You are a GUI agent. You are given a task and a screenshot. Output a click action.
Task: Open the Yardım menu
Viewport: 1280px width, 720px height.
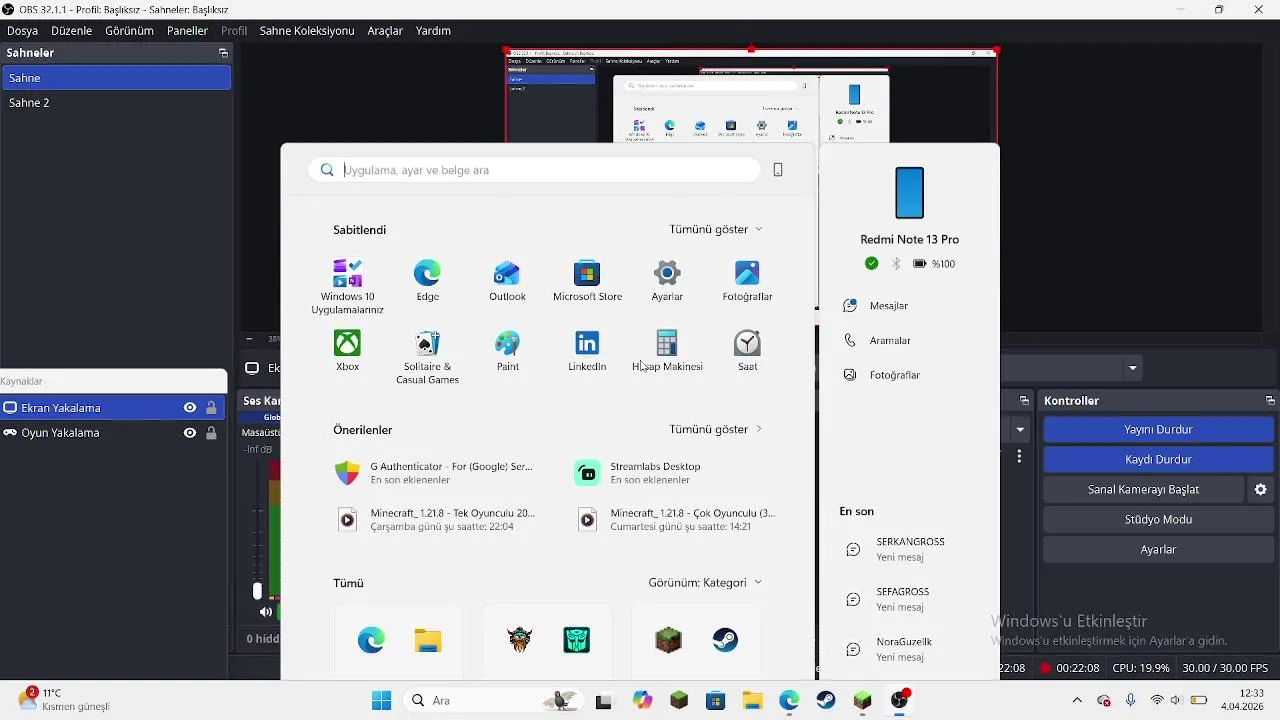pos(433,31)
